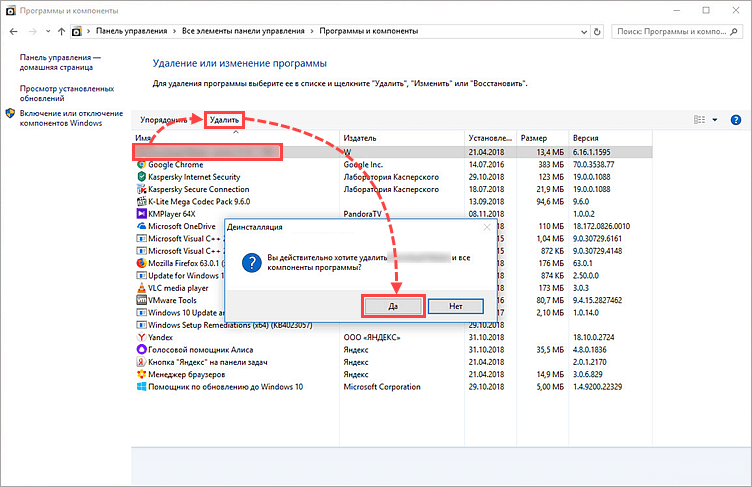Click version 6.16.1.1595 in selected row
Image resolution: width=752 pixels, height=487 pixels.
591,152
